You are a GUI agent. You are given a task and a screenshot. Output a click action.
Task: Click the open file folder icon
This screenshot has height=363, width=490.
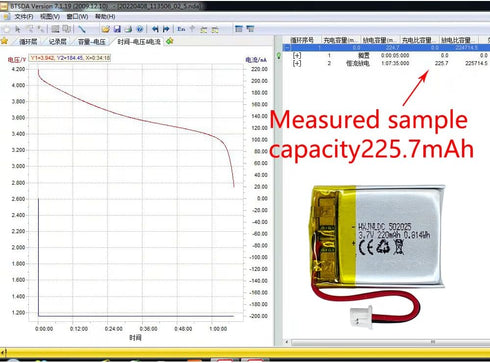click(x=106, y=29)
